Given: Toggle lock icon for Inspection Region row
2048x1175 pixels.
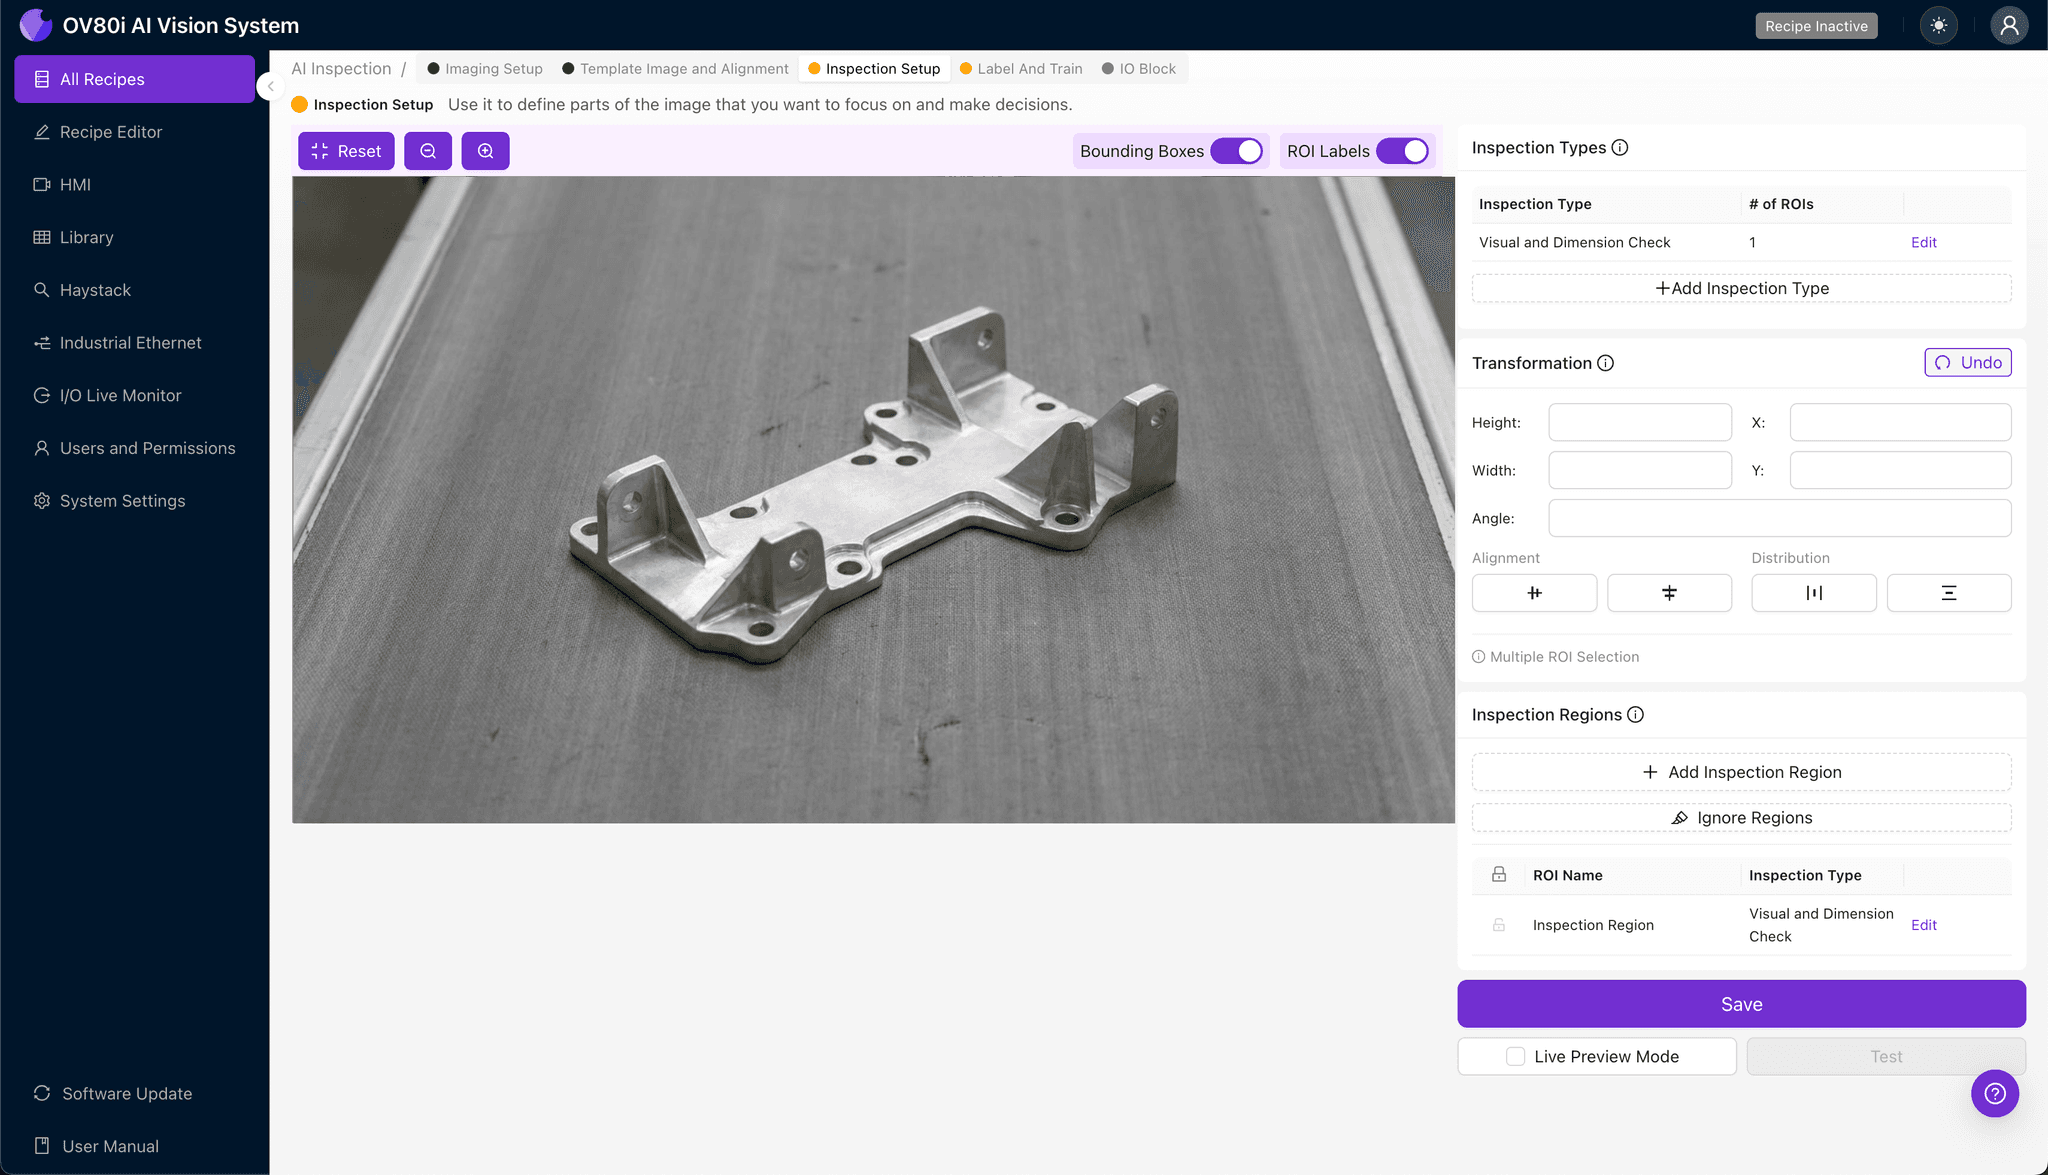Looking at the screenshot, I should 1499,925.
